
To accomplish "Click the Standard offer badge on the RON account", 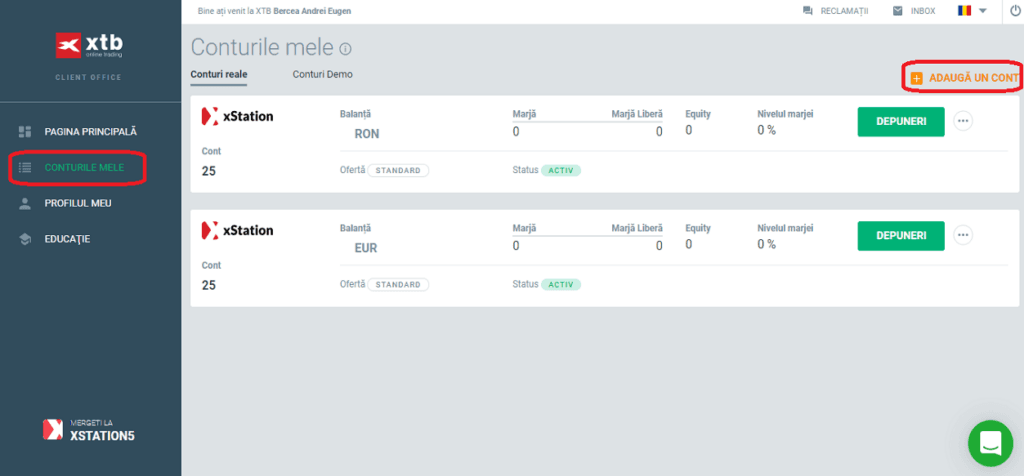I will (x=398, y=170).
